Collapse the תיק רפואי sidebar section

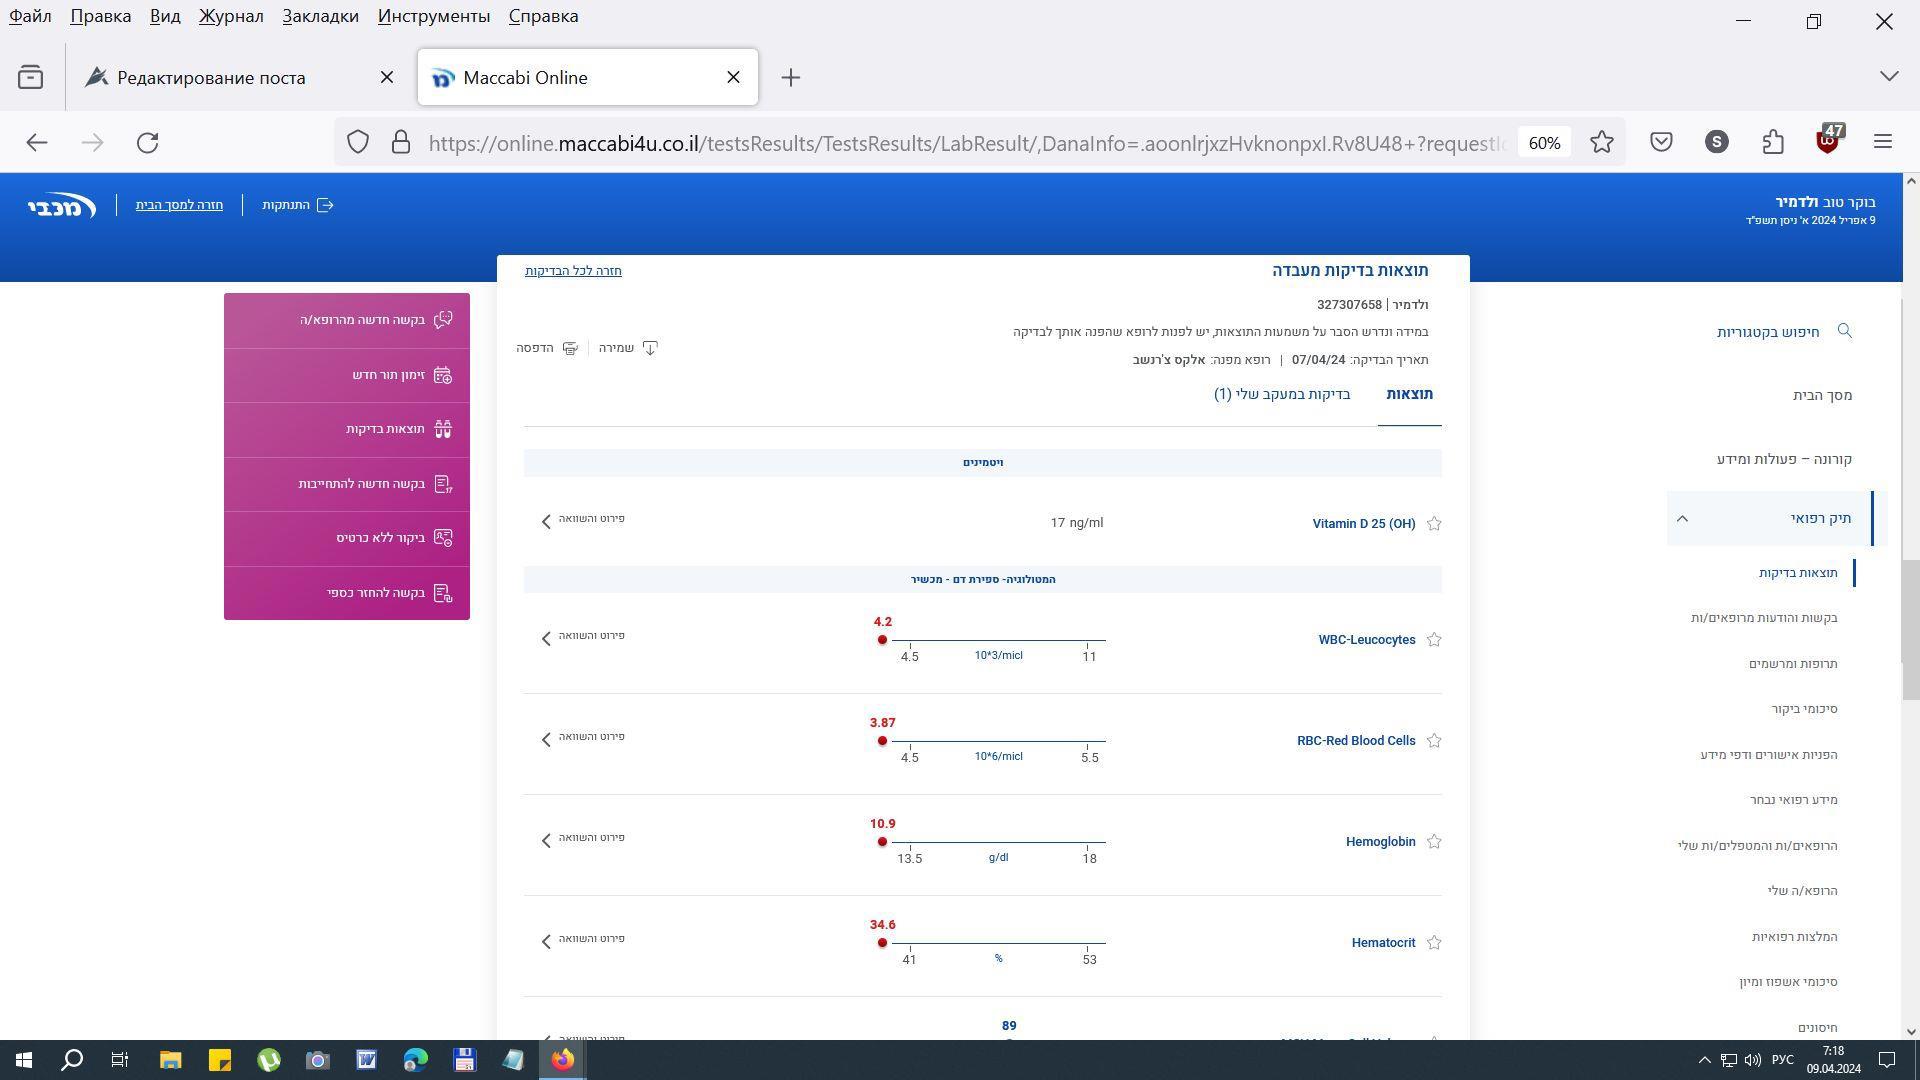click(1682, 518)
